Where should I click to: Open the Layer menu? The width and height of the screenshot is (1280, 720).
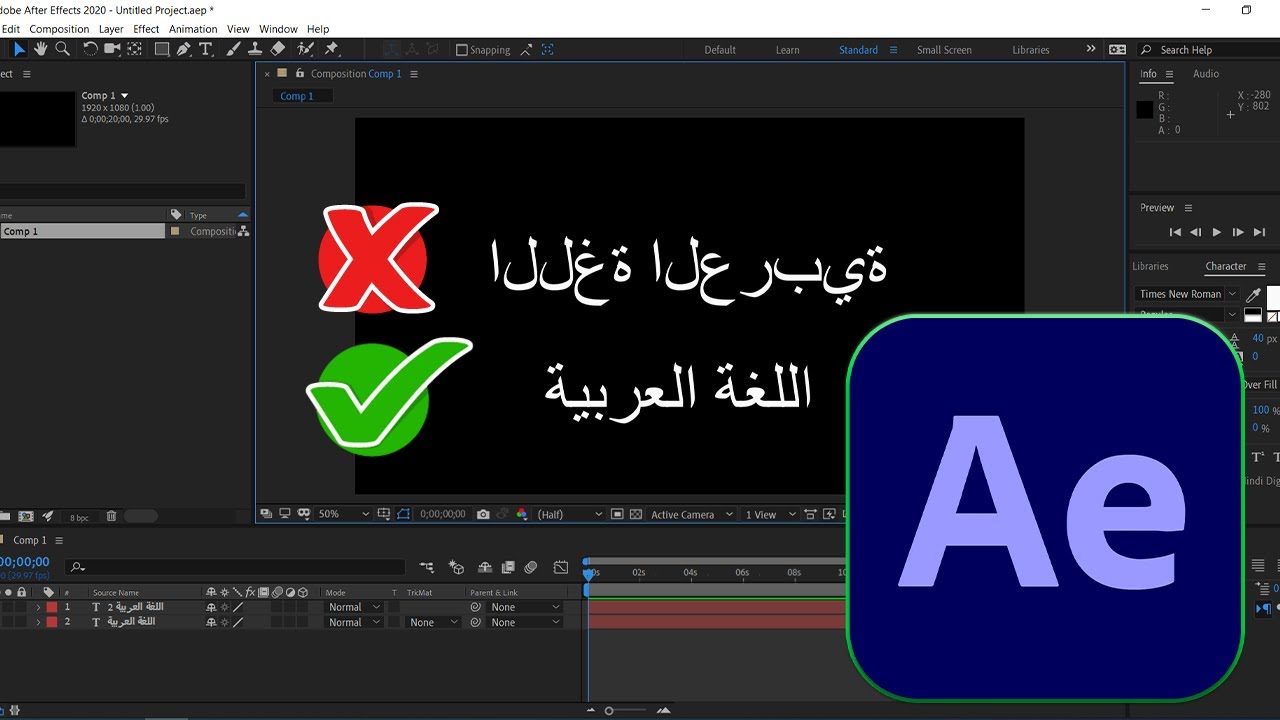[x=111, y=29]
